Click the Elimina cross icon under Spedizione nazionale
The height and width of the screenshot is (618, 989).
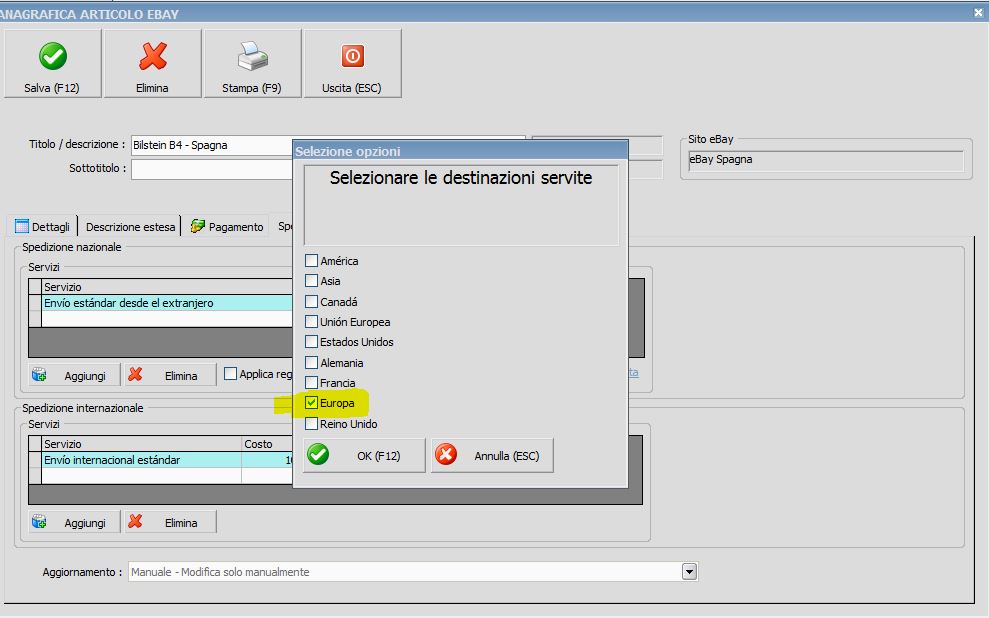(x=135, y=375)
